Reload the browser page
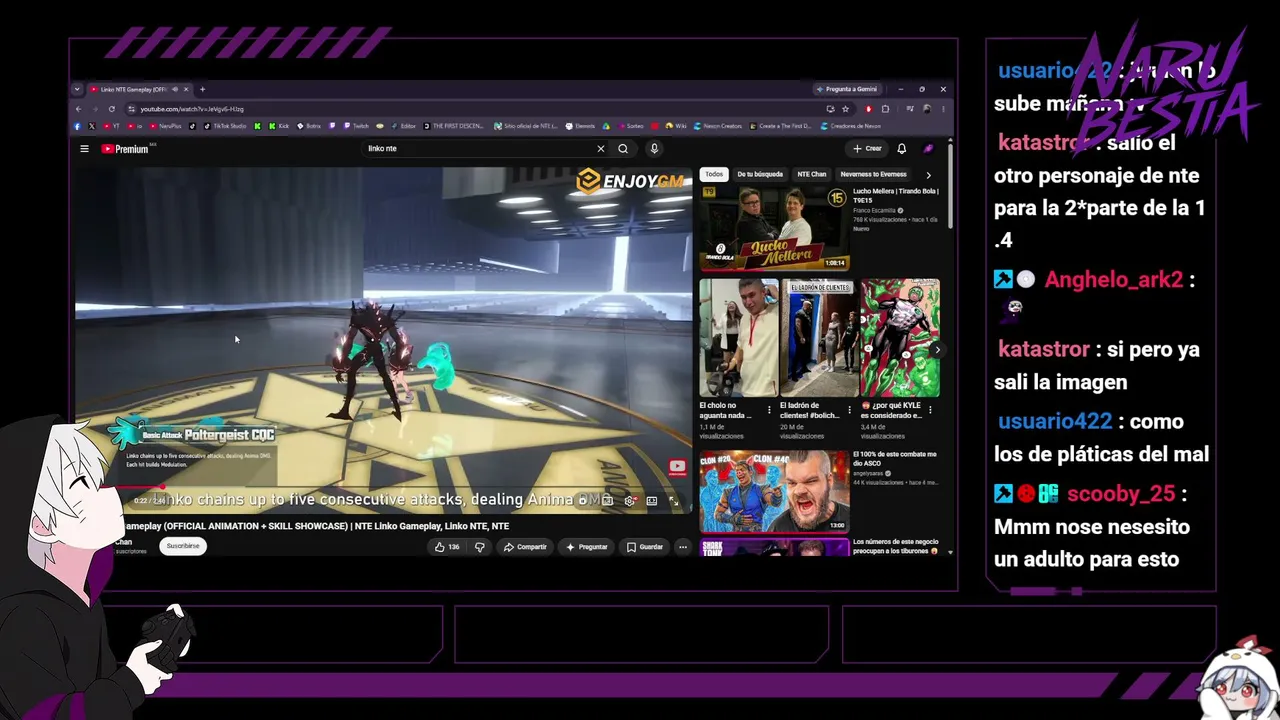The height and width of the screenshot is (720, 1280). click(x=111, y=108)
